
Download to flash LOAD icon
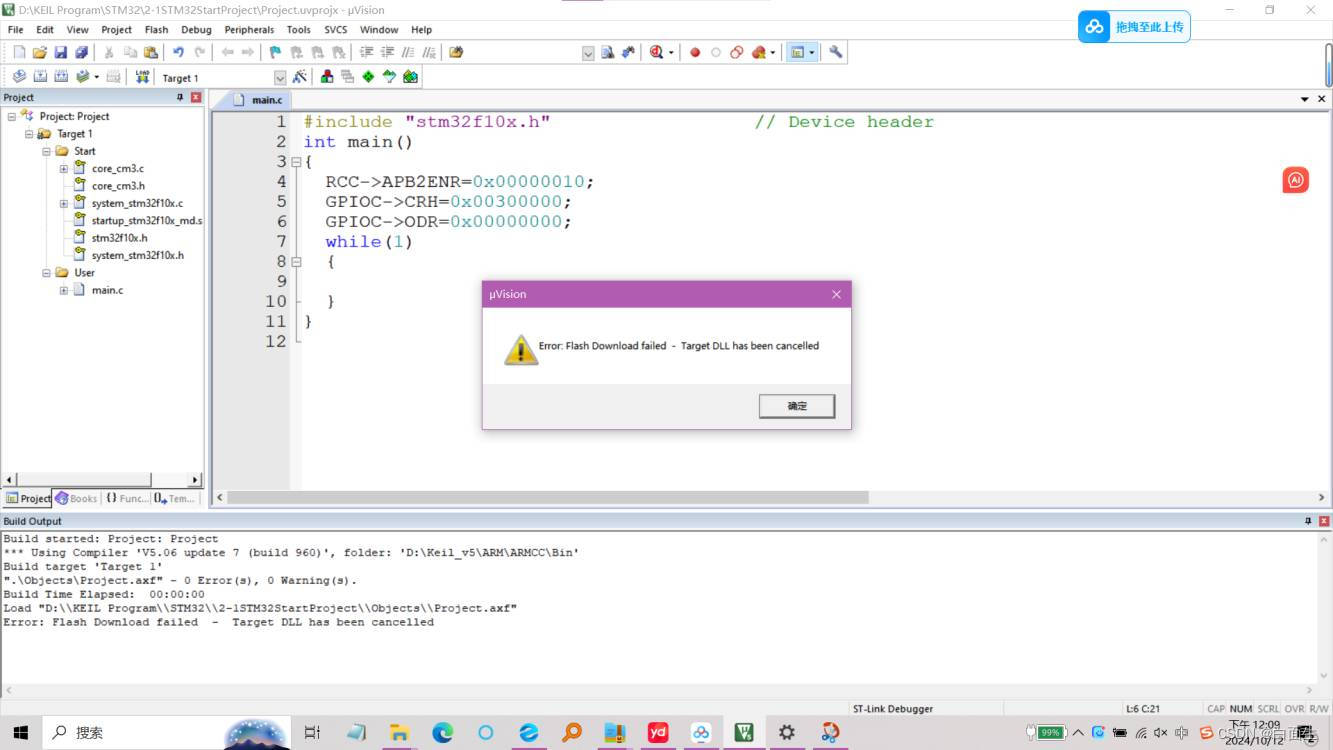(x=142, y=77)
